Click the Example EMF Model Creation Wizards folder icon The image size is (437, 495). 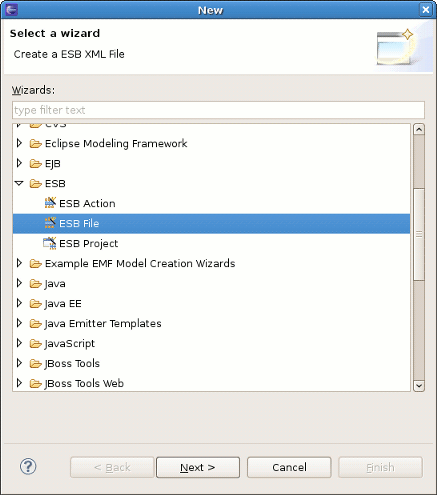pos(35,264)
